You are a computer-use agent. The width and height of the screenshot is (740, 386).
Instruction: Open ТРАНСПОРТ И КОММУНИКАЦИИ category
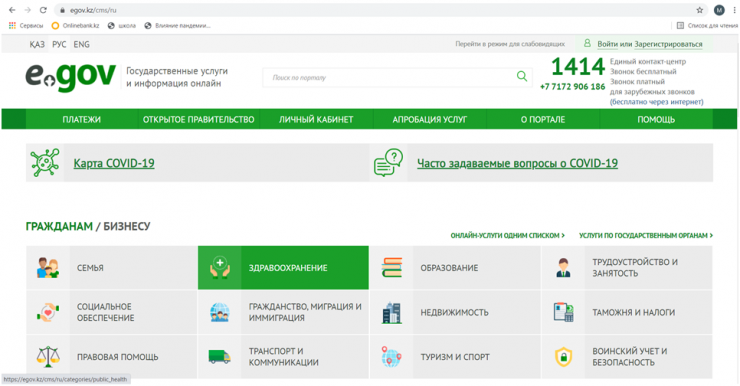[x=283, y=357]
